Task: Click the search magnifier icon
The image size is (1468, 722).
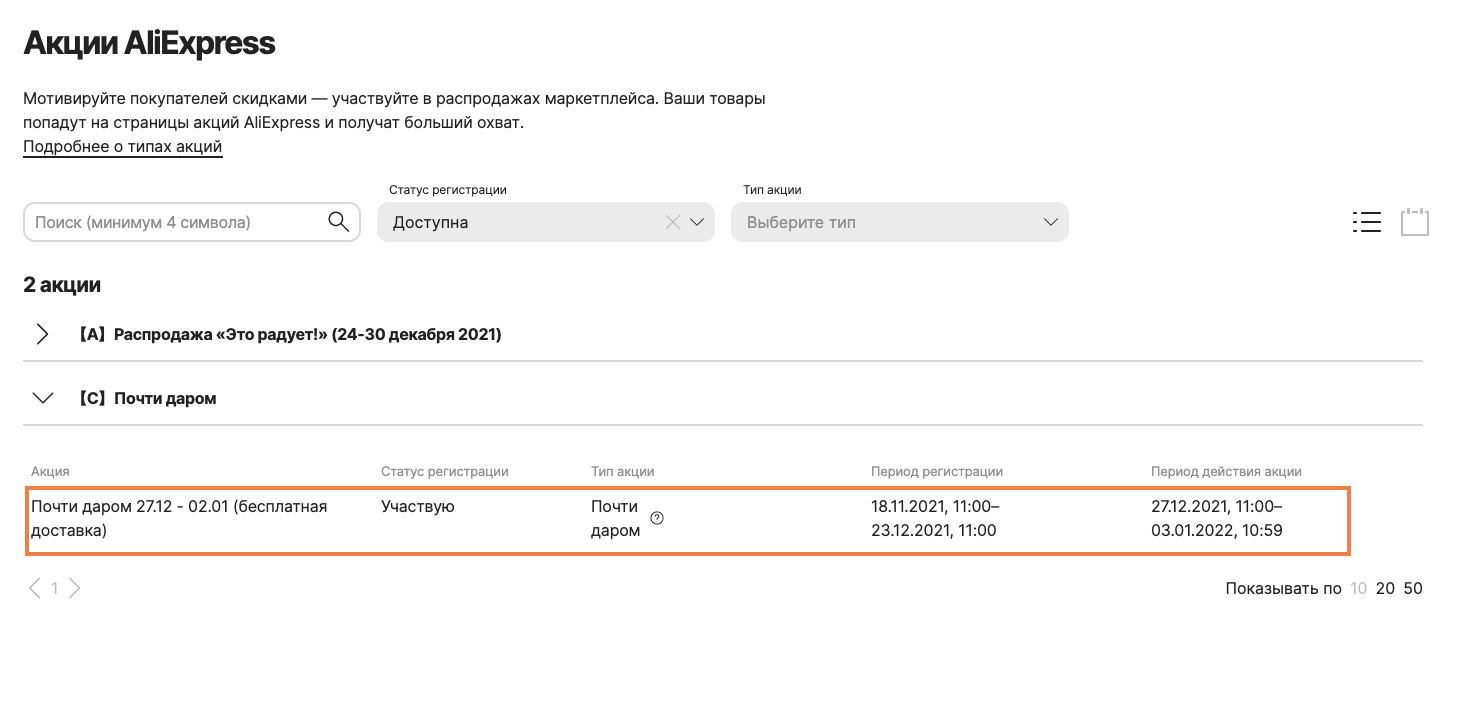Action: pos(338,222)
